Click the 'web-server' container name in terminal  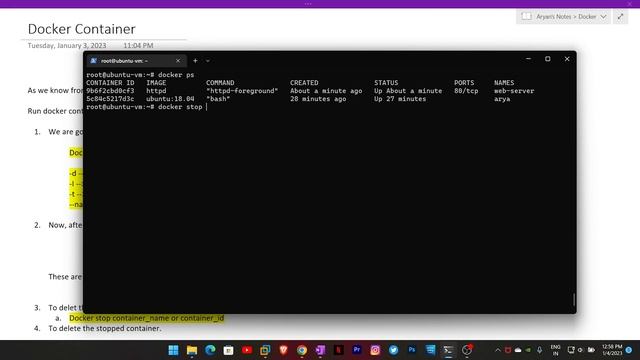point(514,91)
